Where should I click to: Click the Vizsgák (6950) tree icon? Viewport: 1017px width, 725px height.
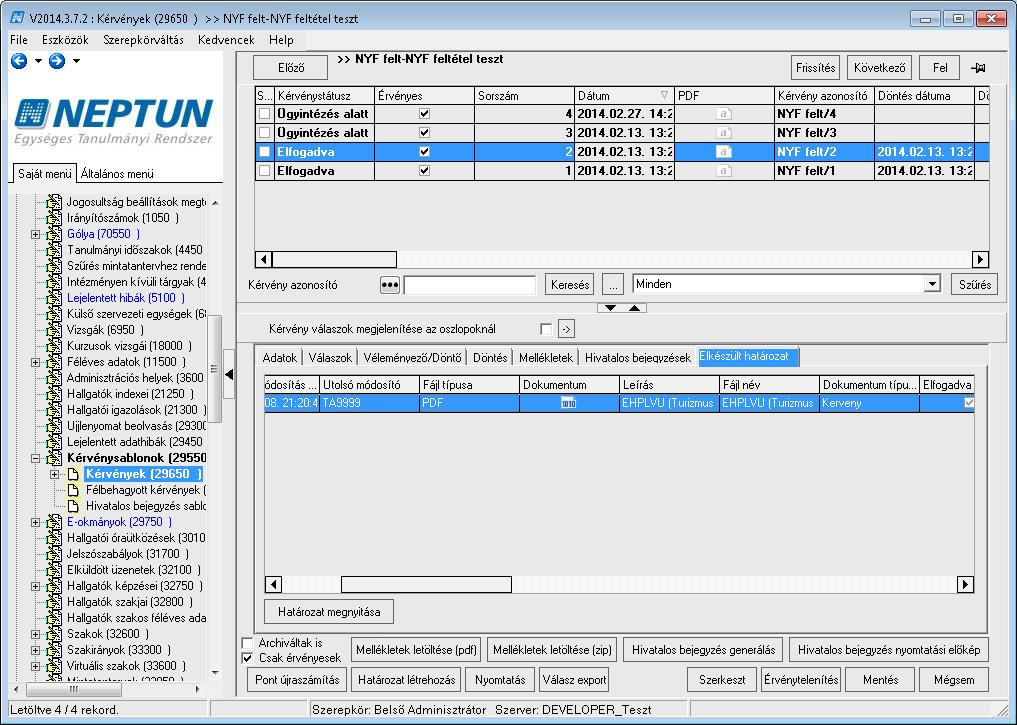[54, 330]
